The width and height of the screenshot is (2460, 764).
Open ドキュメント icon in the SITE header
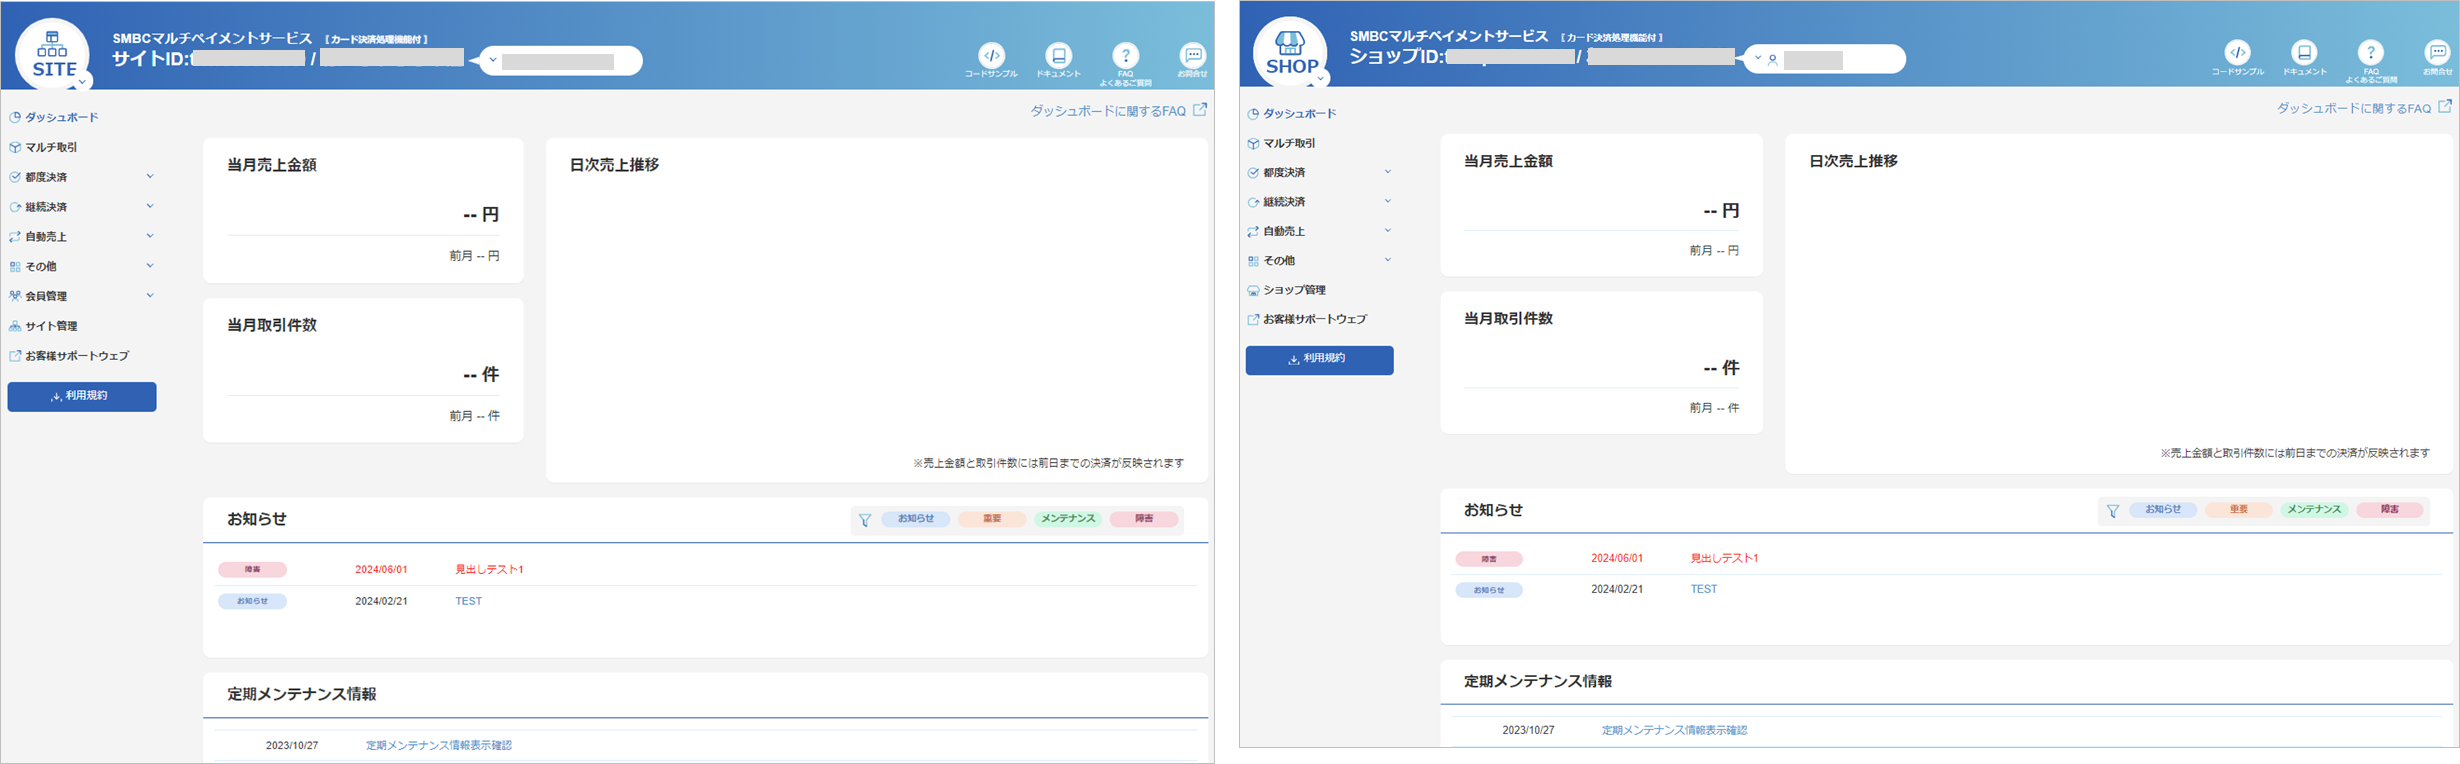(x=1058, y=60)
